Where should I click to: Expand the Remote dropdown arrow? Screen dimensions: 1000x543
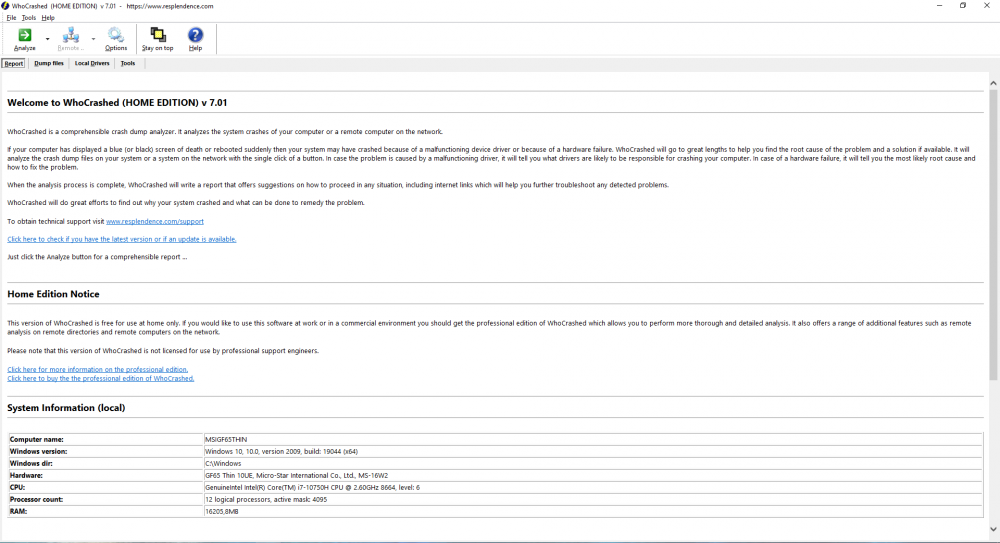click(x=93, y=40)
